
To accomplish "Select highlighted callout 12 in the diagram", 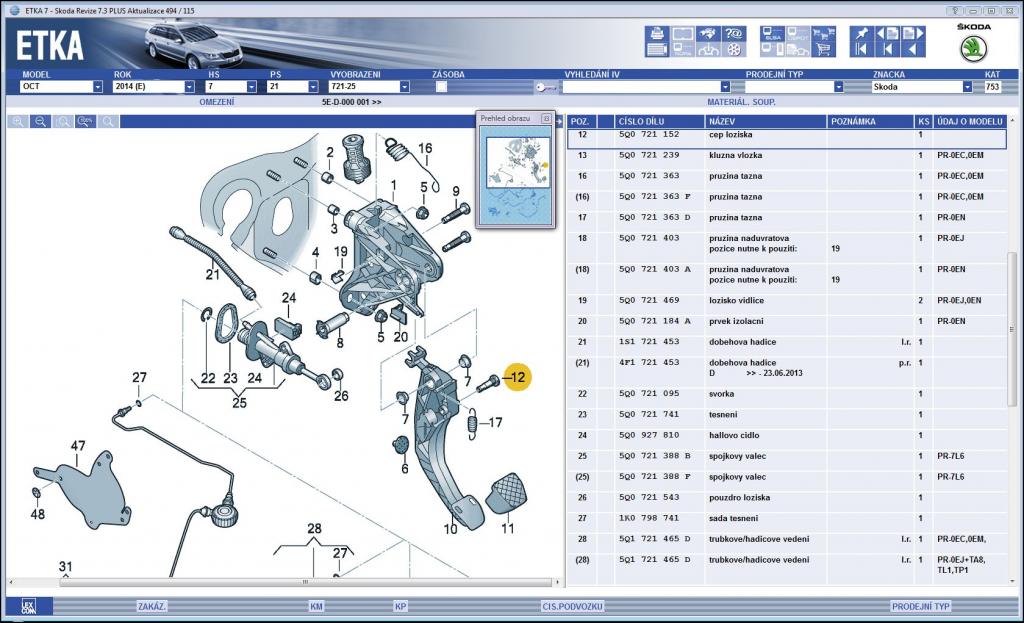I will coord(517,377).
